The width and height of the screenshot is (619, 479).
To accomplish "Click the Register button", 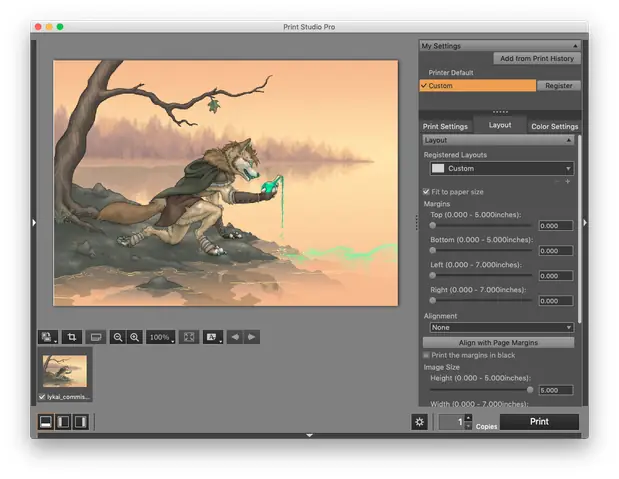I will pos(559,86).
